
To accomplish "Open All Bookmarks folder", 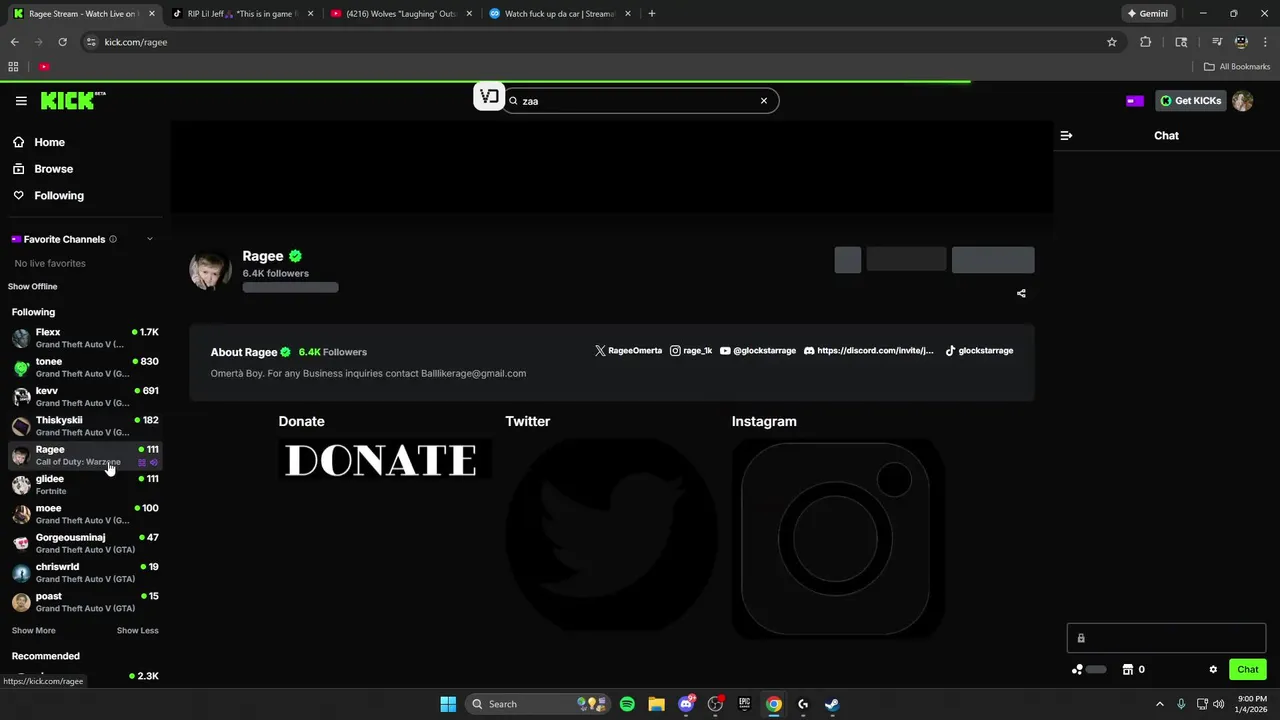I will 1237,67.
